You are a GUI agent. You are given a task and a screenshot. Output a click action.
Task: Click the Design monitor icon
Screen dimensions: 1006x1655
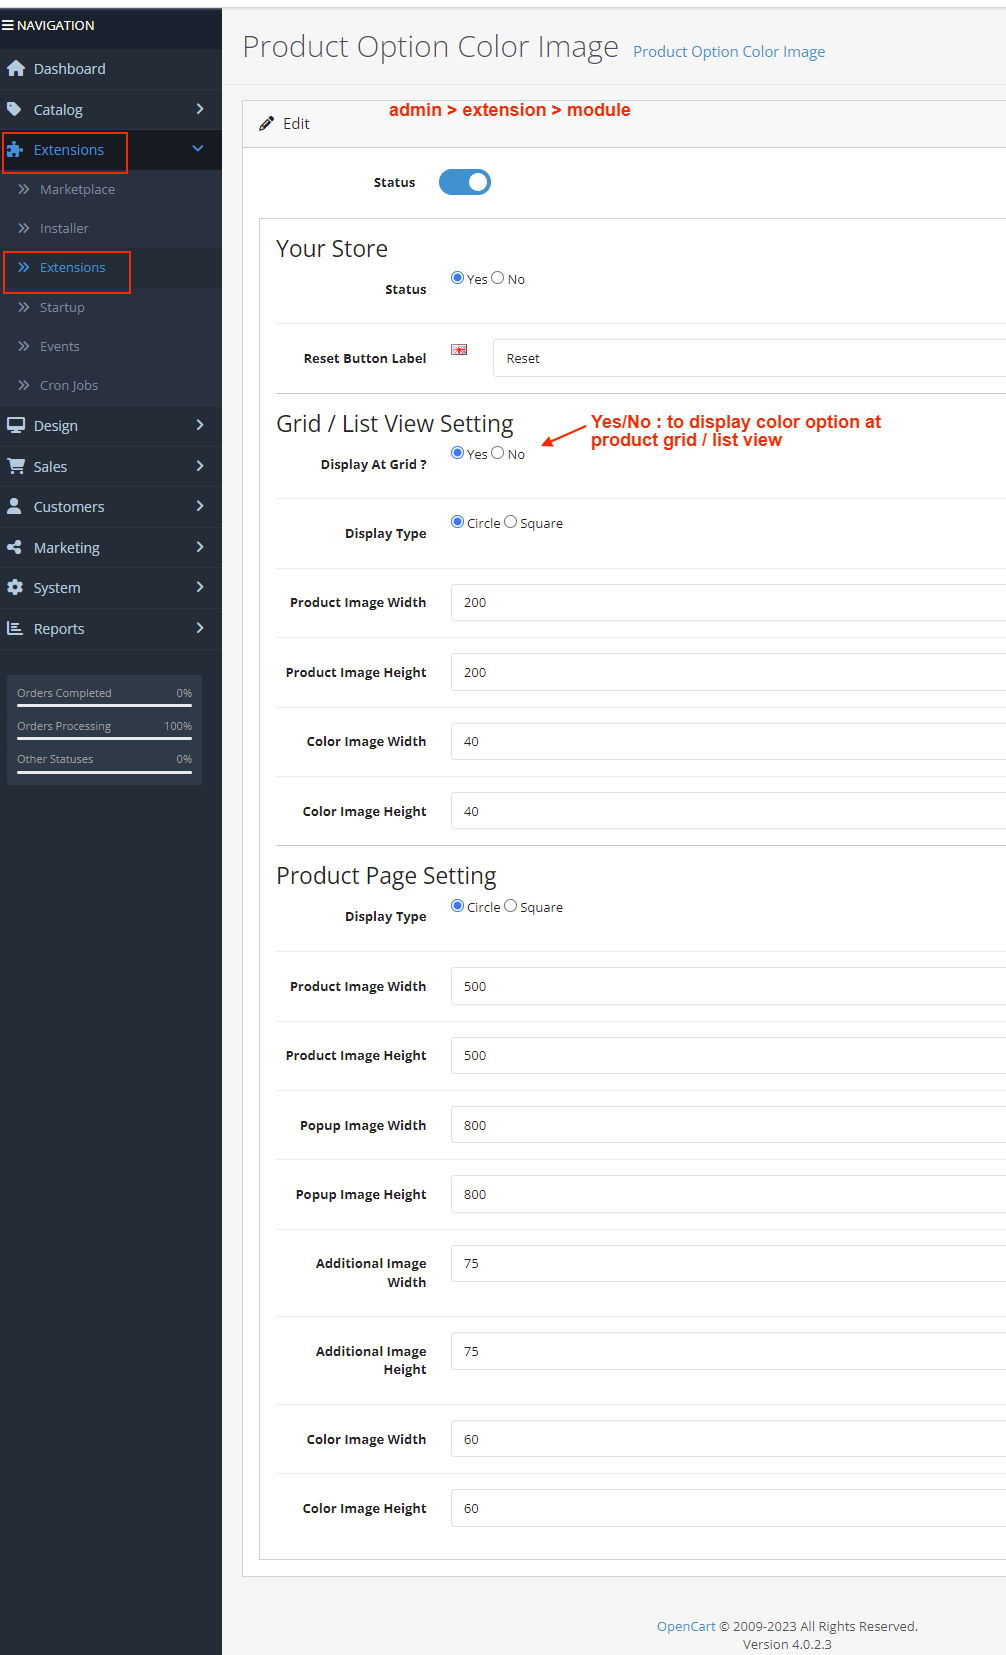point(15,425)
